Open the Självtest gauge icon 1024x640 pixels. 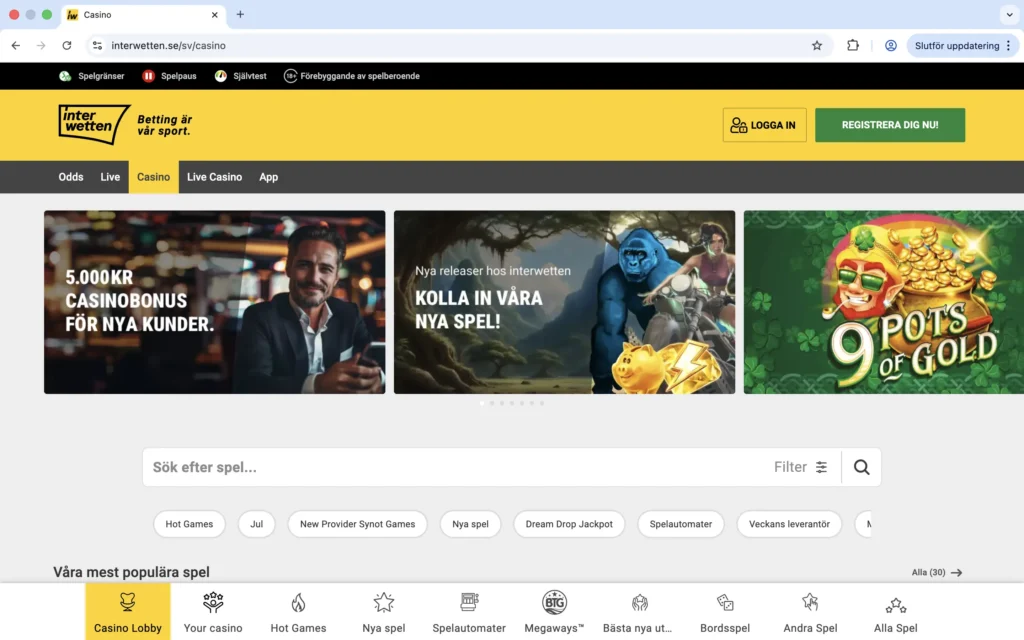click(x=222, y=75)
